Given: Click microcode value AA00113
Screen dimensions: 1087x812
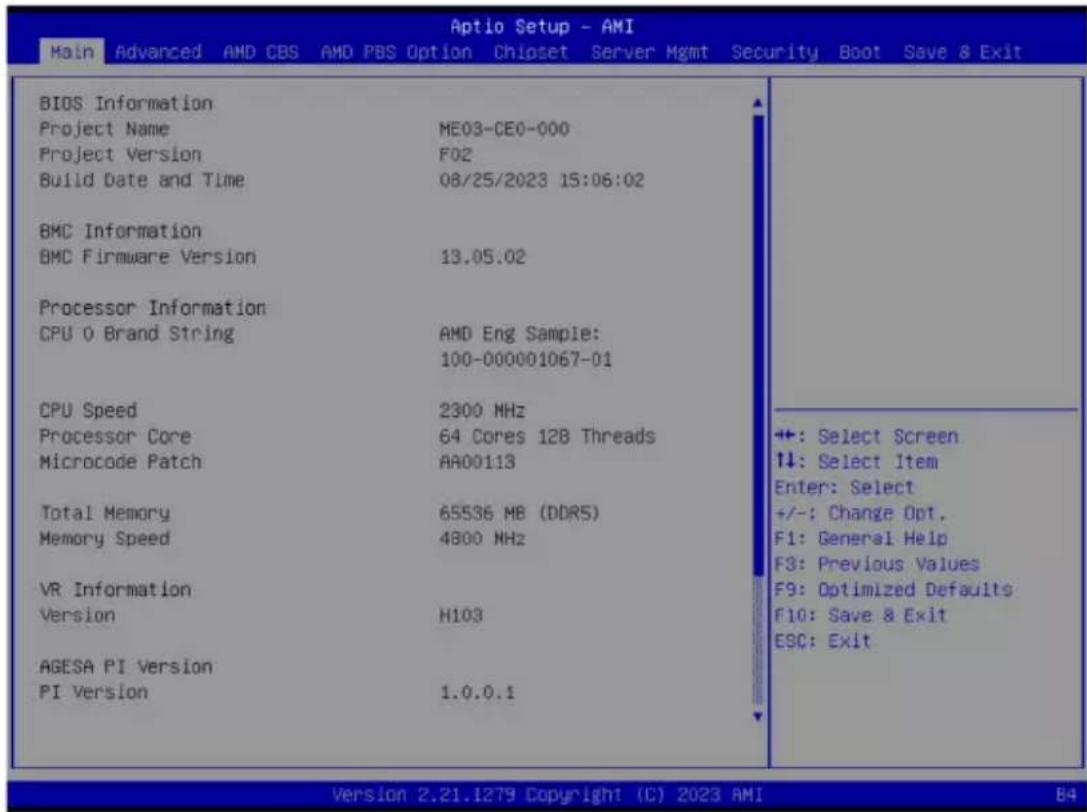Looking at the screenshot, I should pyautogui.click(x=477, y=462).
